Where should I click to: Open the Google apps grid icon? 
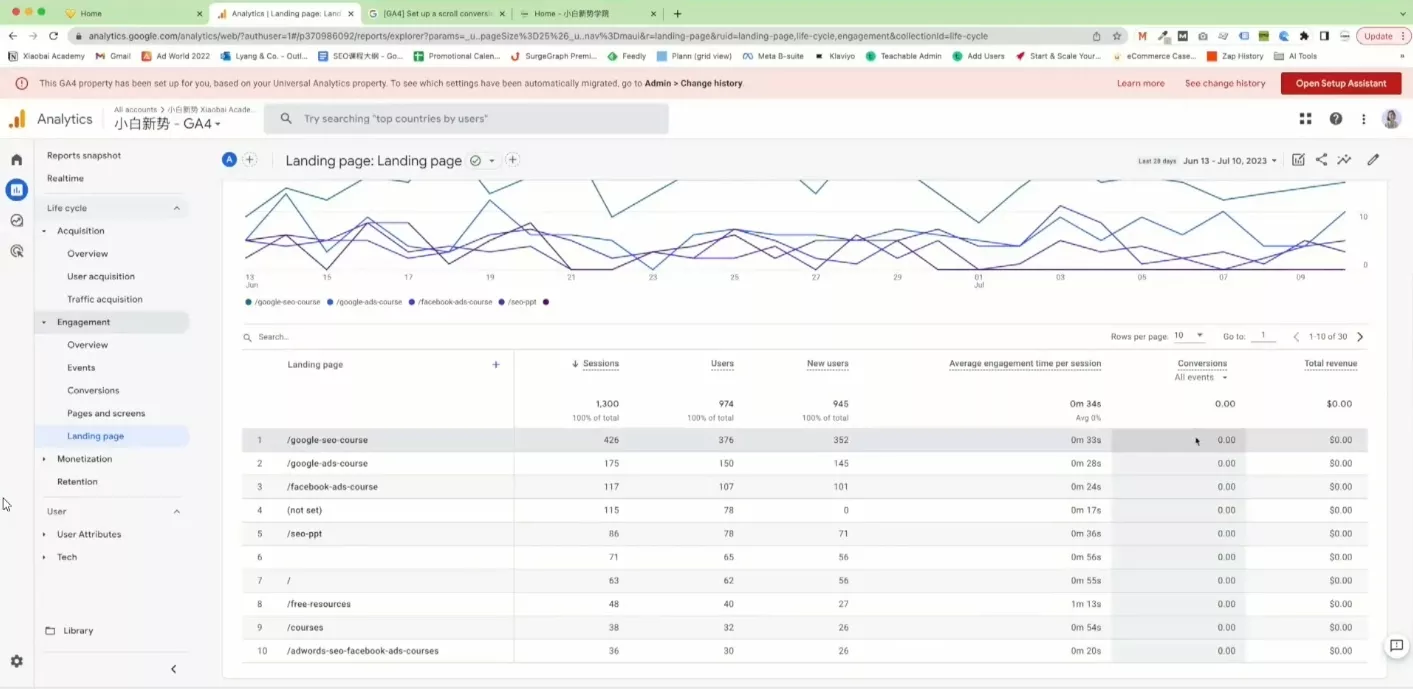coord(1305,119)
